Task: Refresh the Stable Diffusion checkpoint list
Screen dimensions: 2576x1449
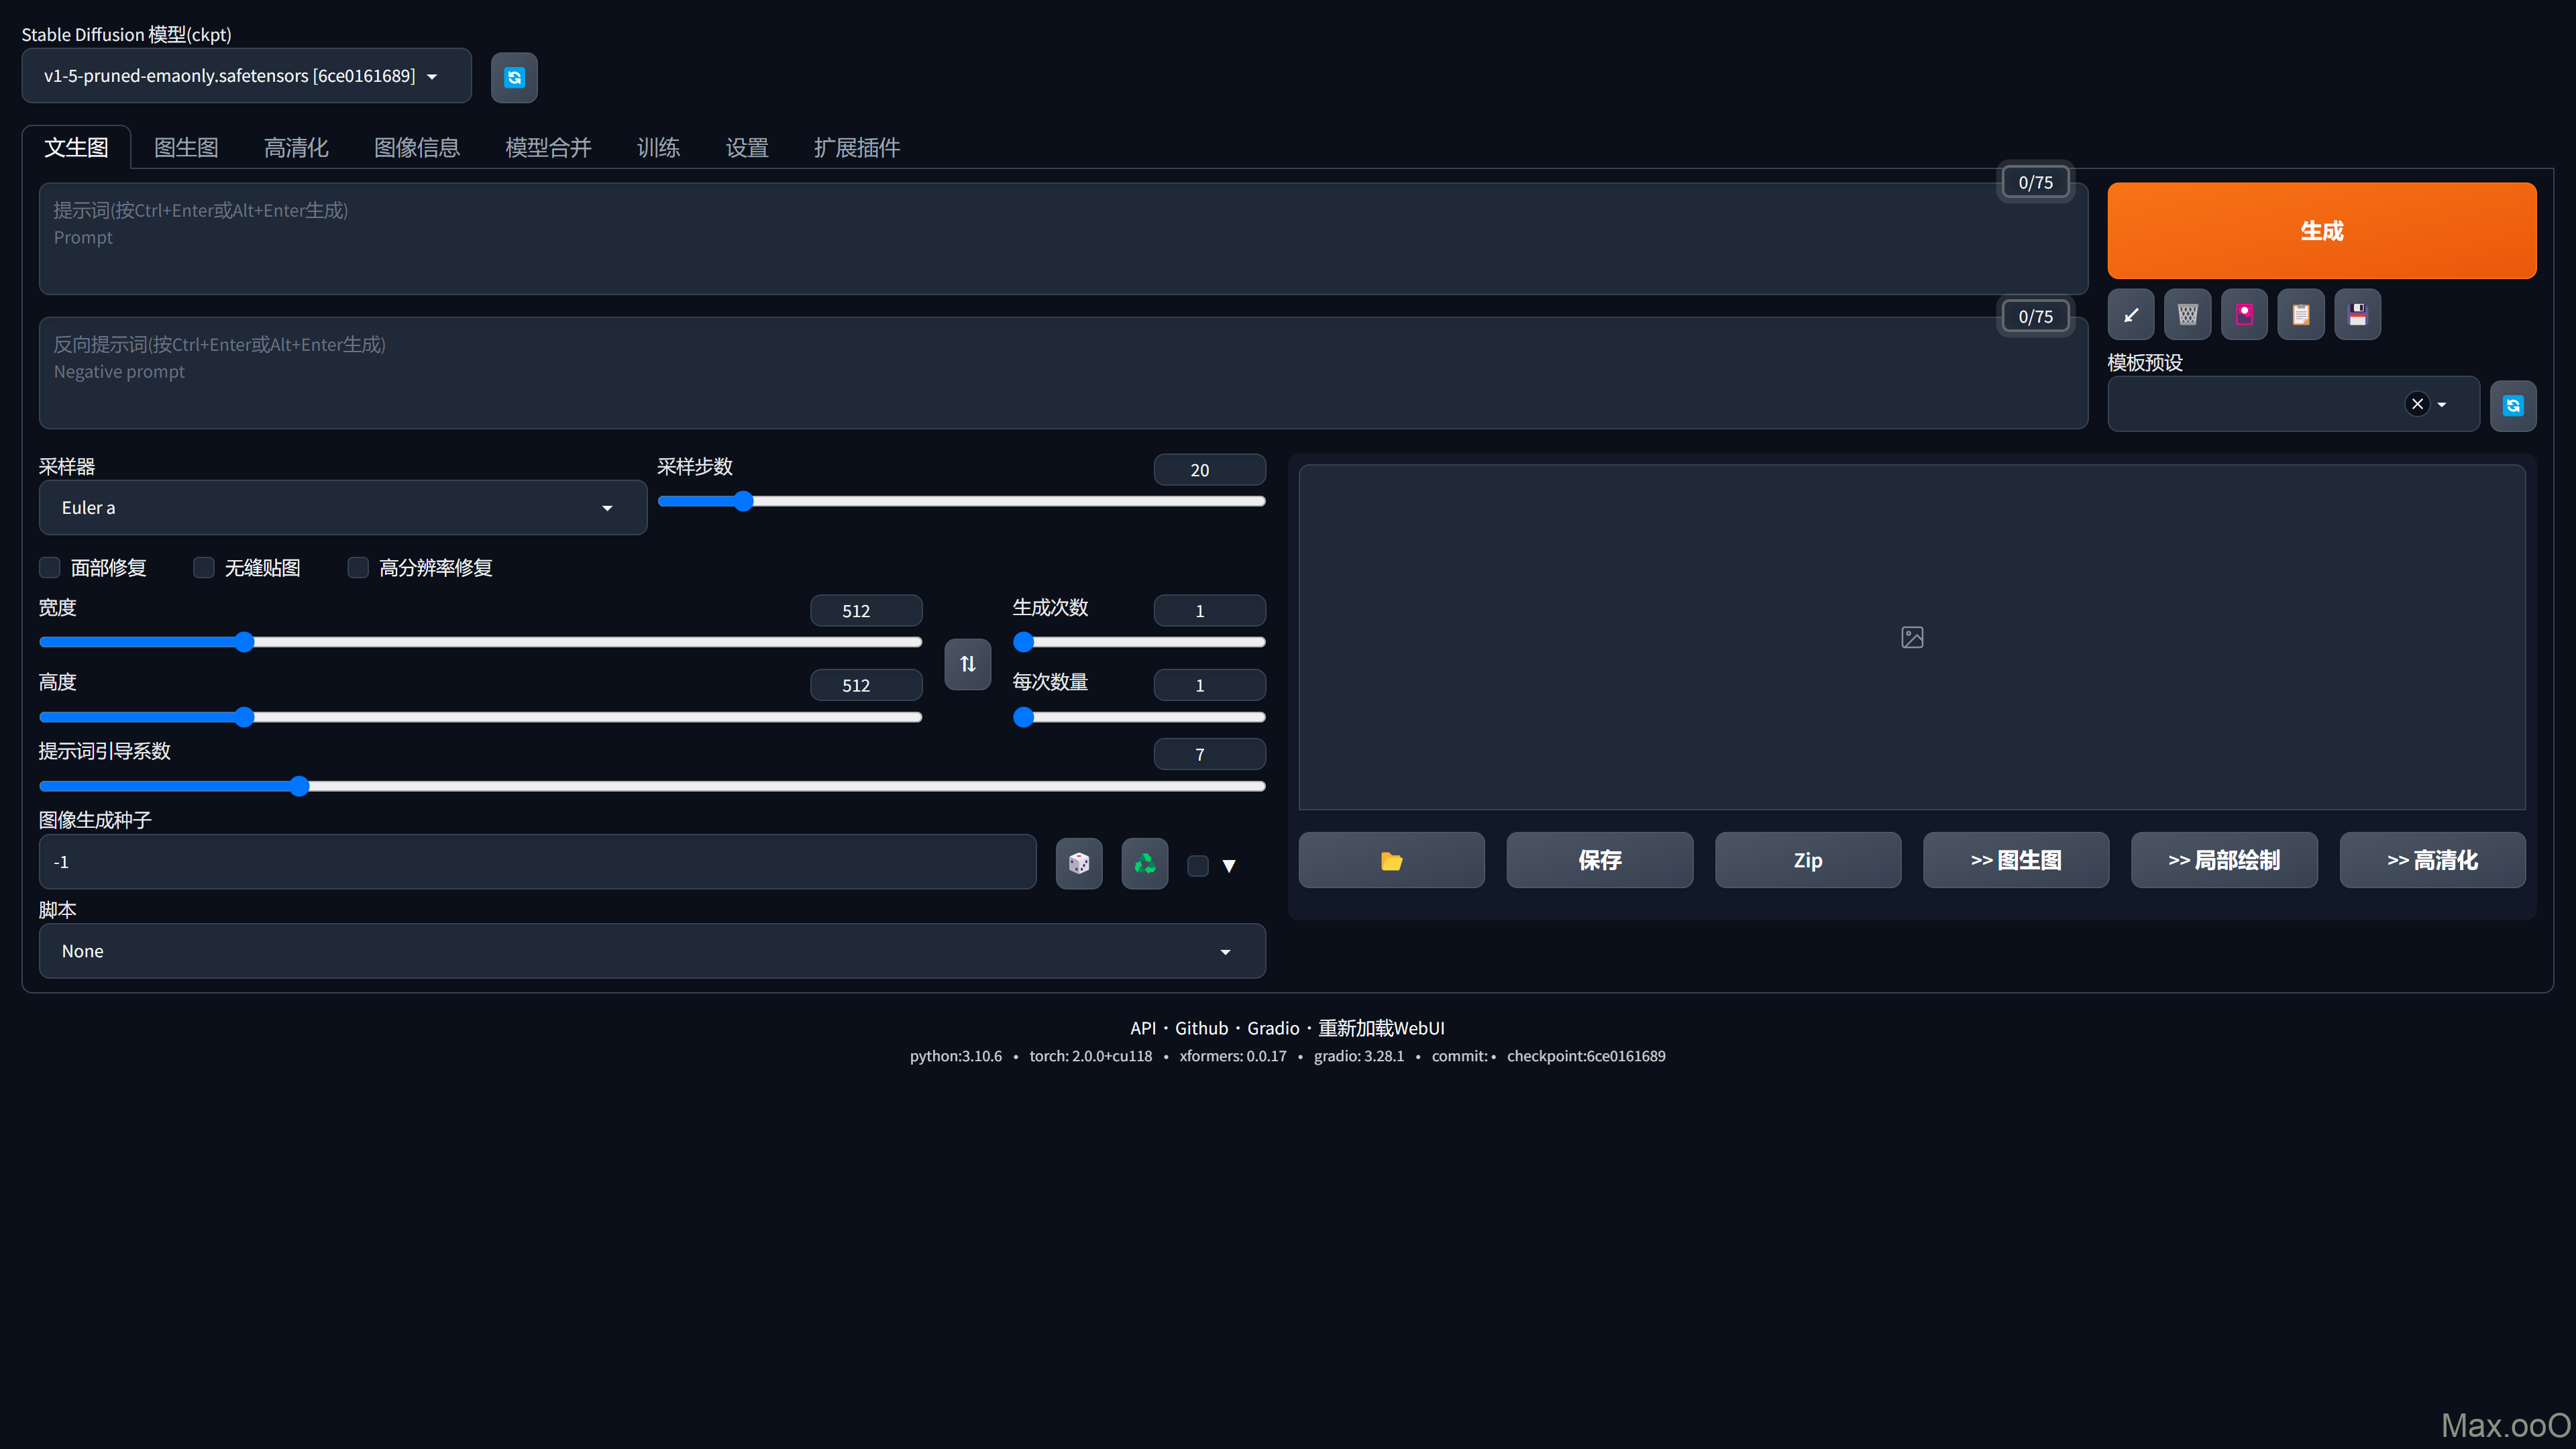Action: click(x=514, y=77)
